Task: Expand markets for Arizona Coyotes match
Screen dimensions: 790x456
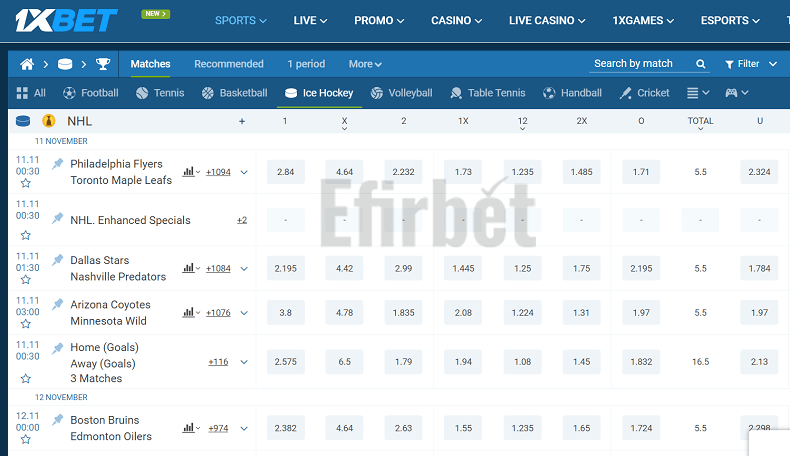Action: [244, 313]
